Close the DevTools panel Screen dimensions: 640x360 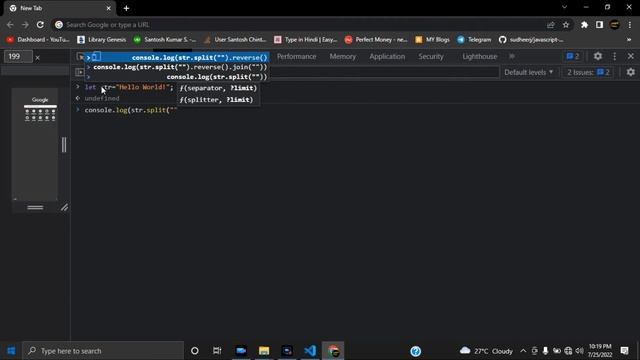(631, 56)
